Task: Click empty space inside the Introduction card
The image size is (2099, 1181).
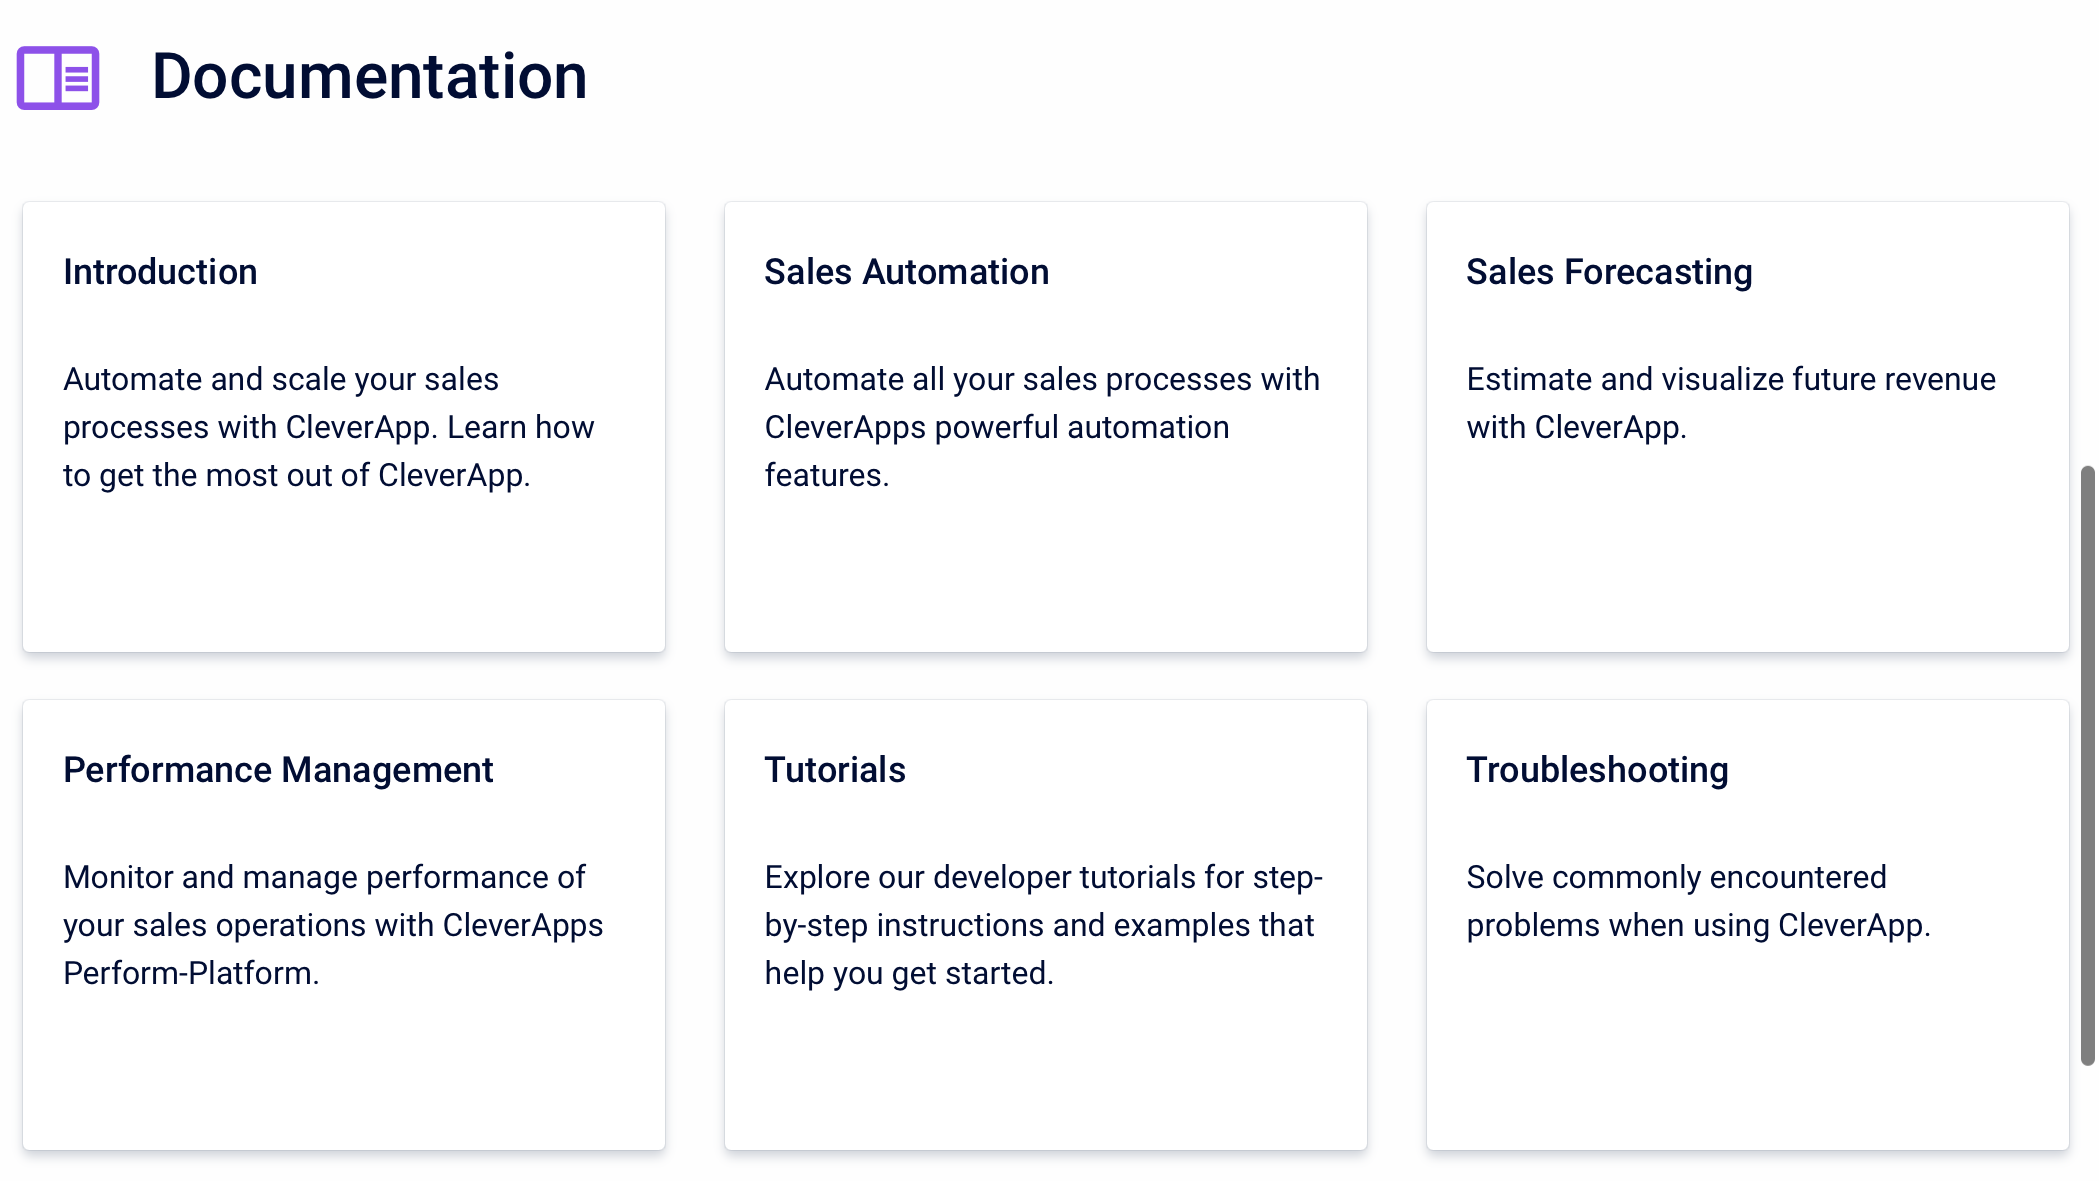Action: (x=343, y=580)
